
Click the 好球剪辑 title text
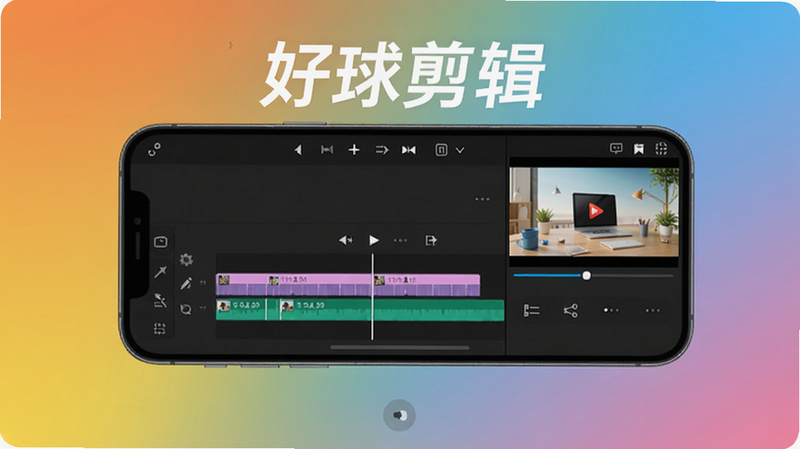coord(403,75)
